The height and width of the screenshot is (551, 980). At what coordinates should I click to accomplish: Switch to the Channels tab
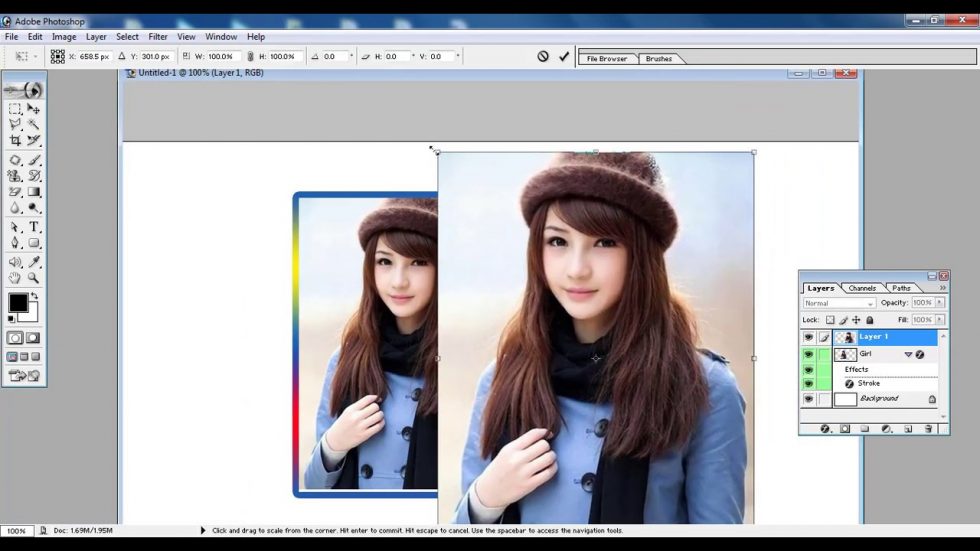click(x=862, y=288)
